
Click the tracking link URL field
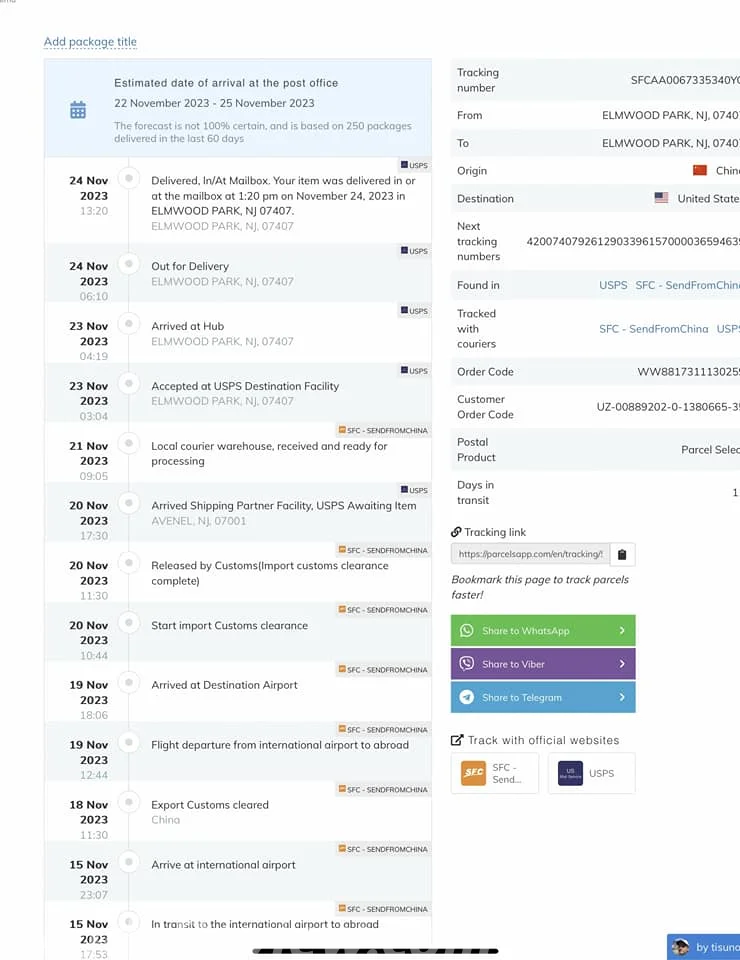coord(530,554)
